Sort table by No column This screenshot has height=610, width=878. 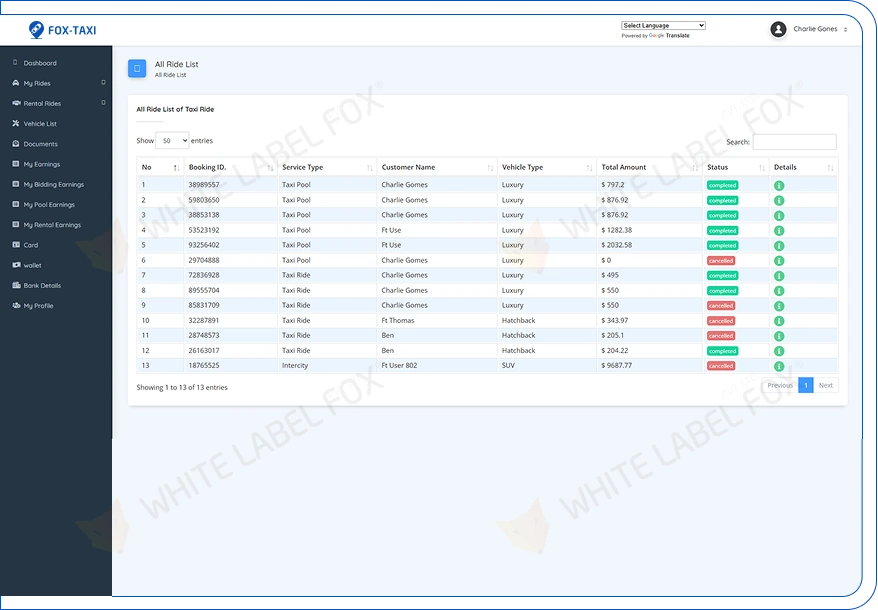point(160,167)
